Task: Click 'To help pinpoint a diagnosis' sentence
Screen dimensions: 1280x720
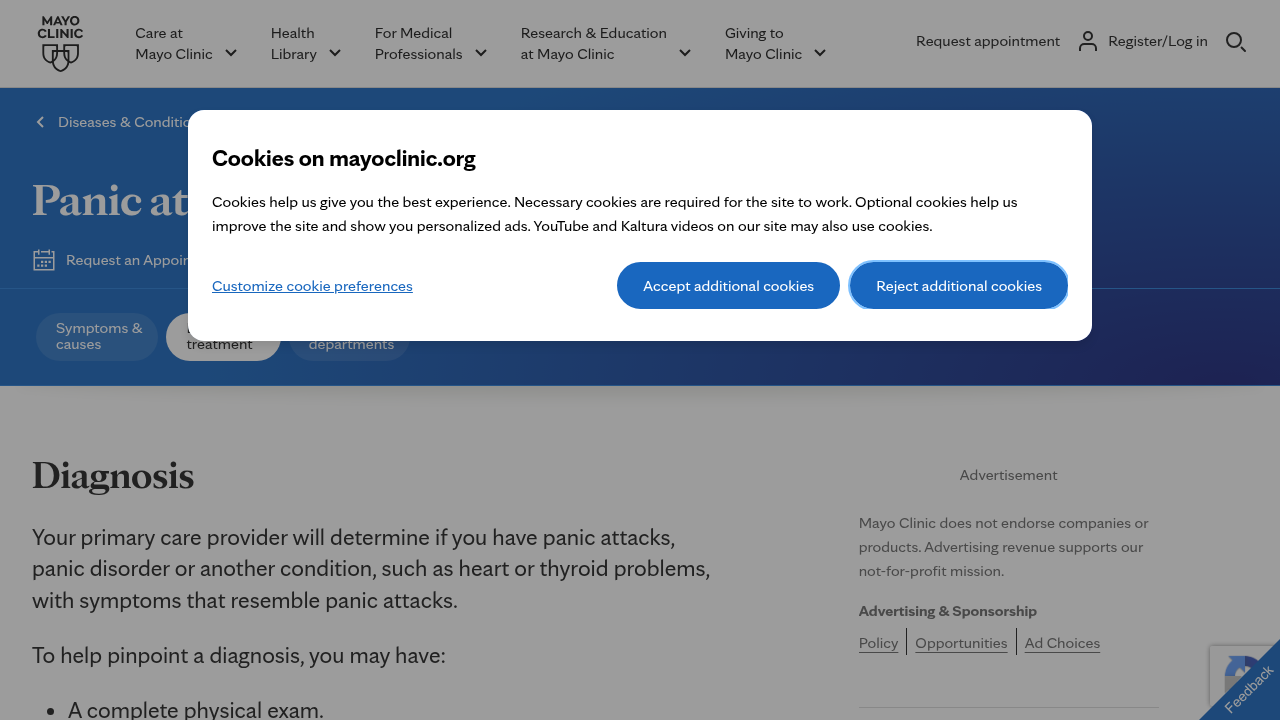Action: click(x=239, y=656)
